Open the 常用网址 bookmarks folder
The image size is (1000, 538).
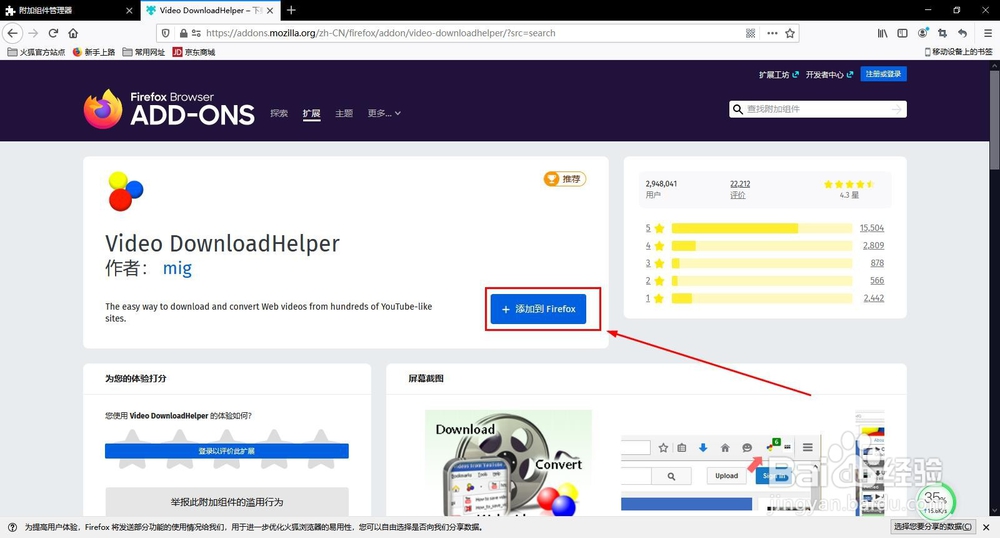pos(143,52)
